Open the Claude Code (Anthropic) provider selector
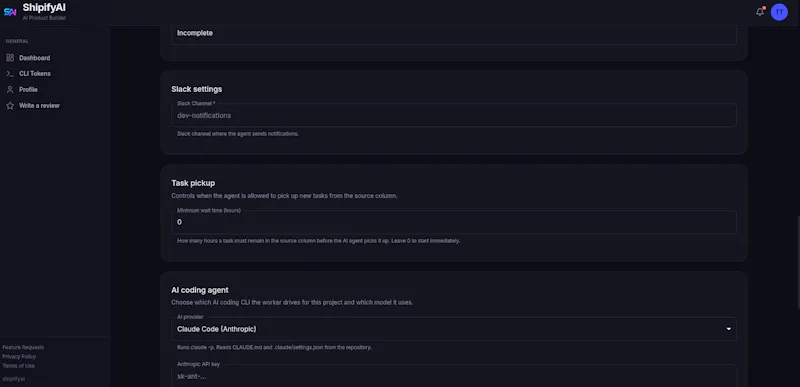The height and width of the screenshot is (387, 800). point(454,329)
